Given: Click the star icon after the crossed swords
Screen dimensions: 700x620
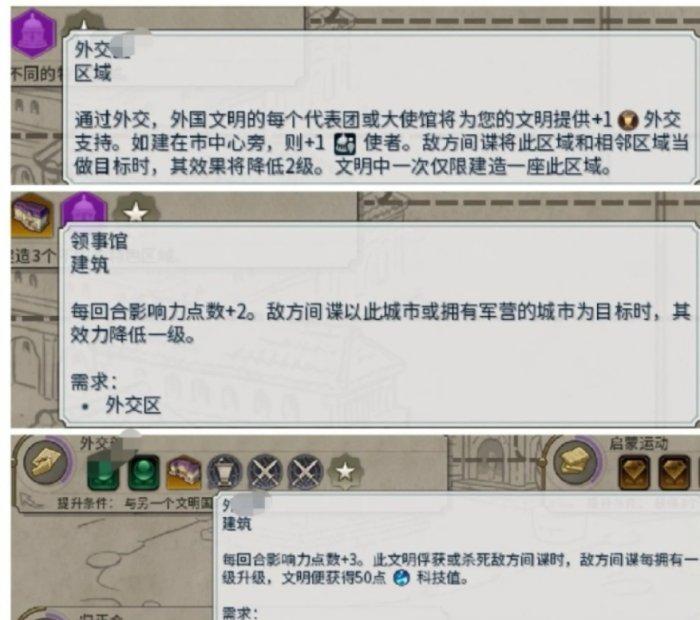Looking at the screenshot, I should (x=345, y=472).
